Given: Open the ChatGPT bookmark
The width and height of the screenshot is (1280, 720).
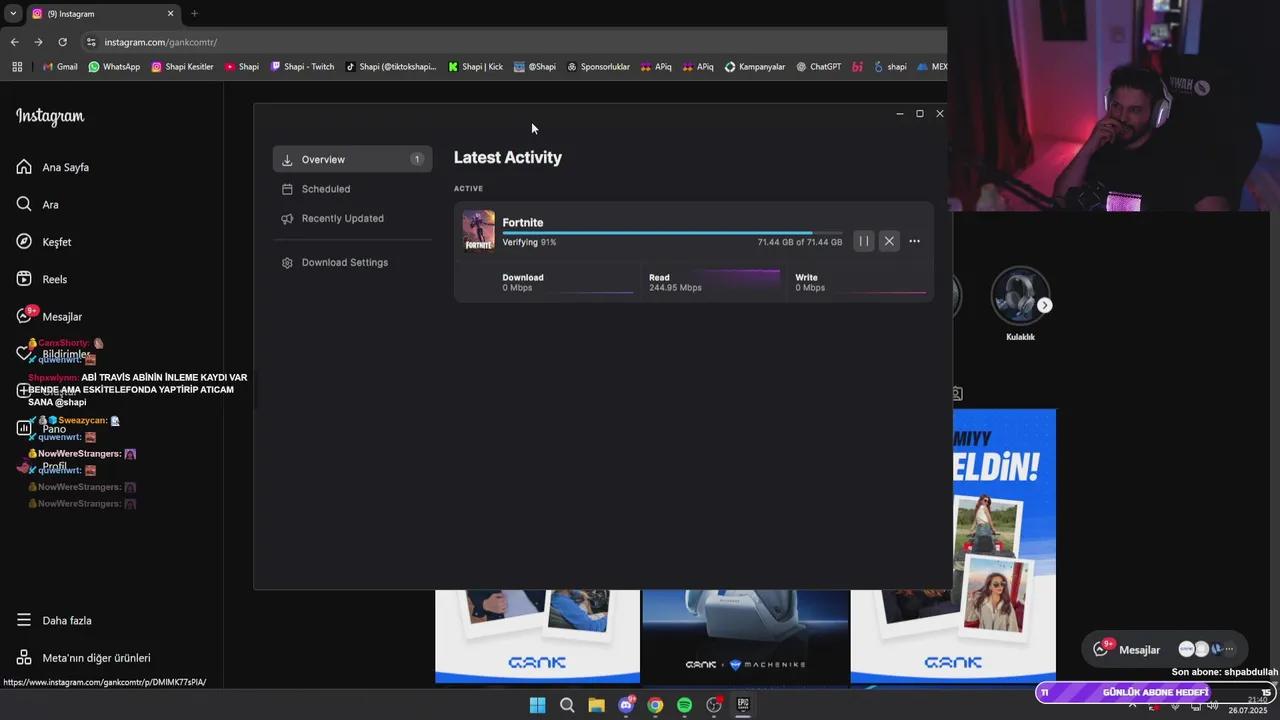Looking at the screenshot, I should coord(819,67).
